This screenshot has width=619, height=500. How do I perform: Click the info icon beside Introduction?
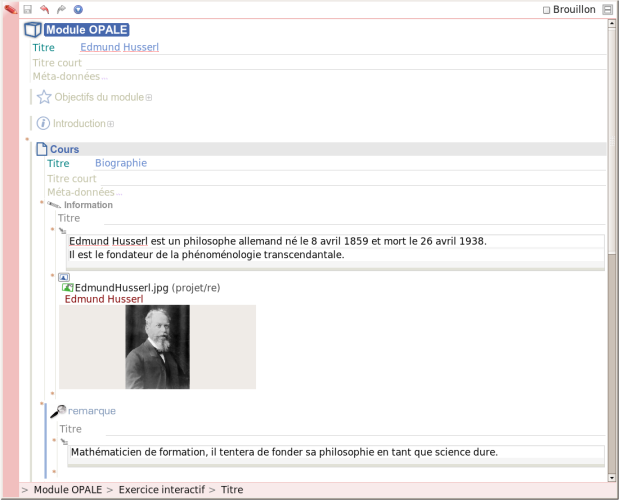[x=43, y=123]
